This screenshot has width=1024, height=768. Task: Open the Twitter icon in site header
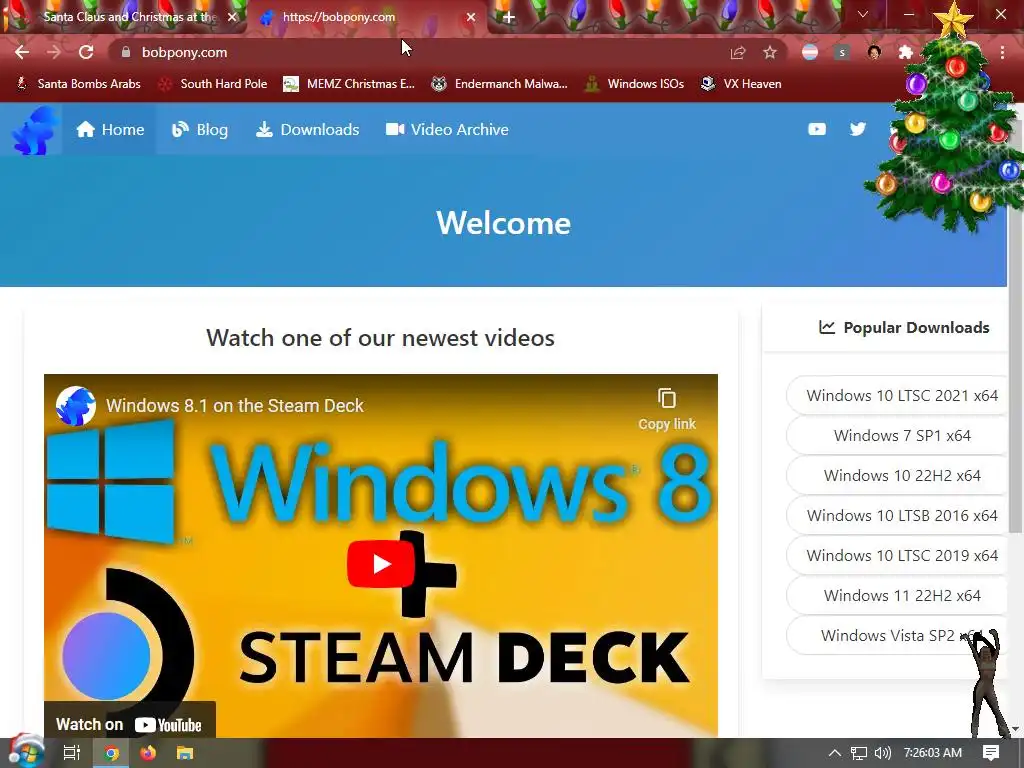(857, 129)
